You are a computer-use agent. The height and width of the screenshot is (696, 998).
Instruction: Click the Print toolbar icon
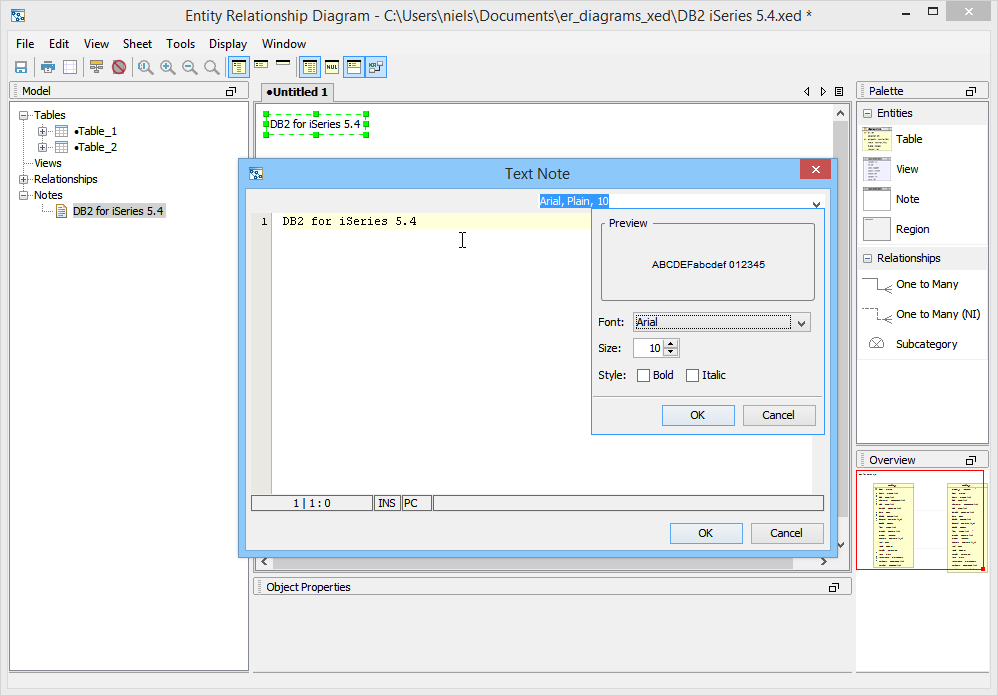48,67
